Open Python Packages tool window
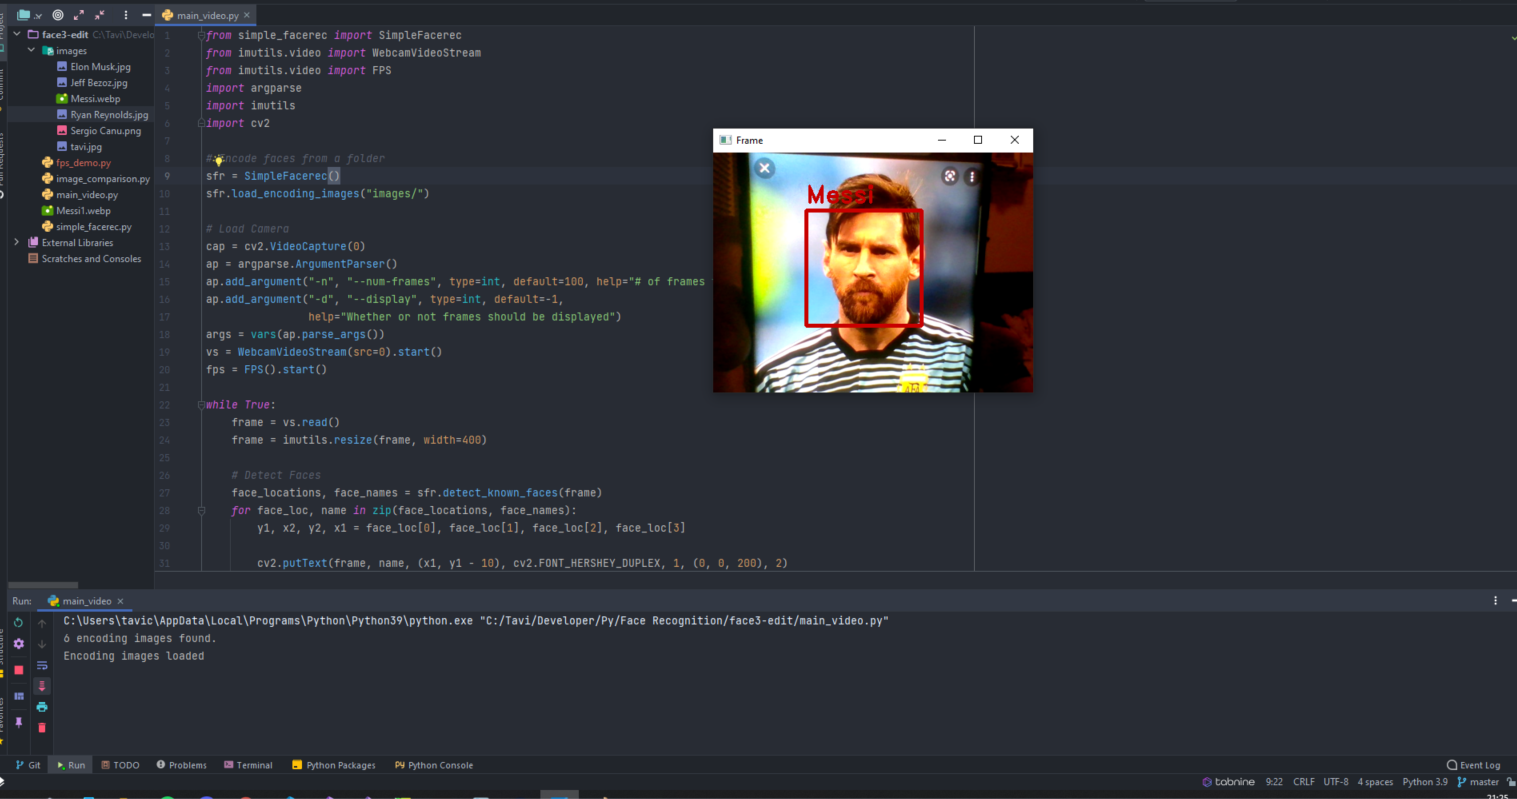The width and height of the screenshot is (1517, 799). (334, 765)
